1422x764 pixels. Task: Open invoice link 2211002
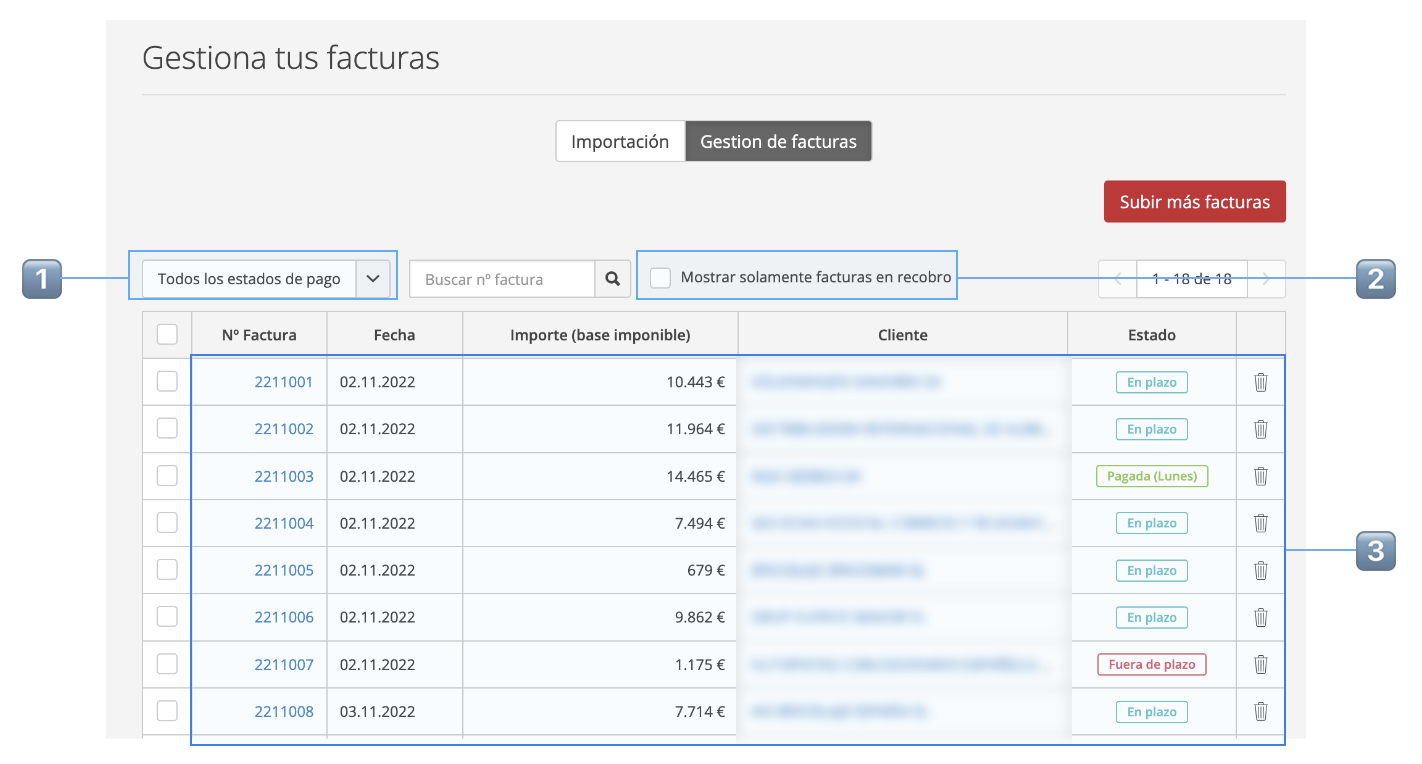[x=284, y=429]
